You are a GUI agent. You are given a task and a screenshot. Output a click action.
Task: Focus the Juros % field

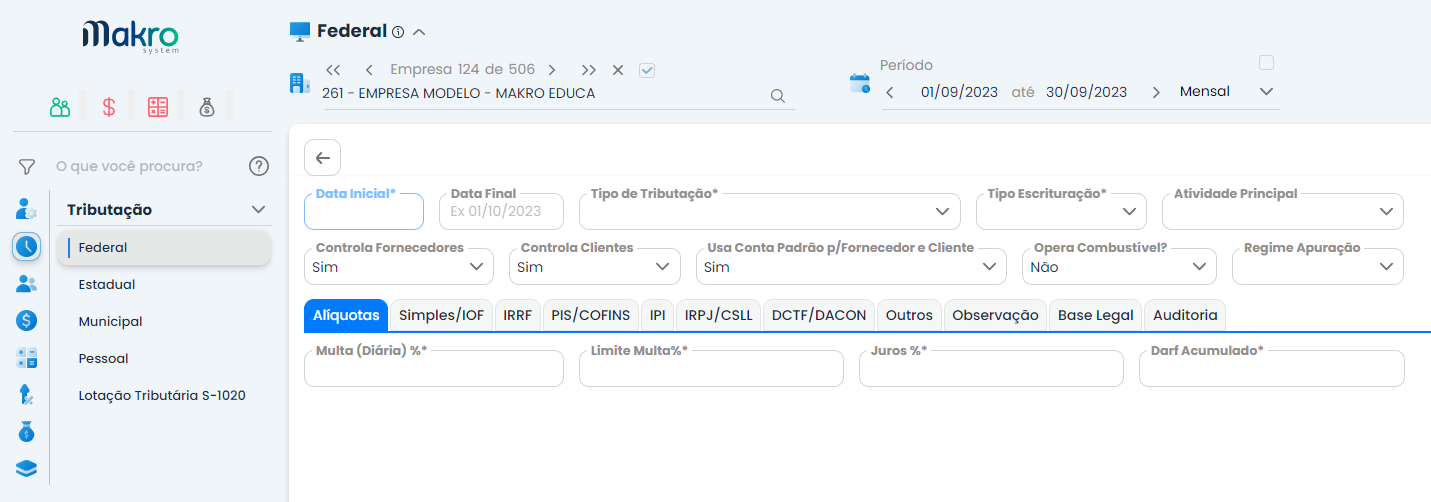tap(991, 368)
